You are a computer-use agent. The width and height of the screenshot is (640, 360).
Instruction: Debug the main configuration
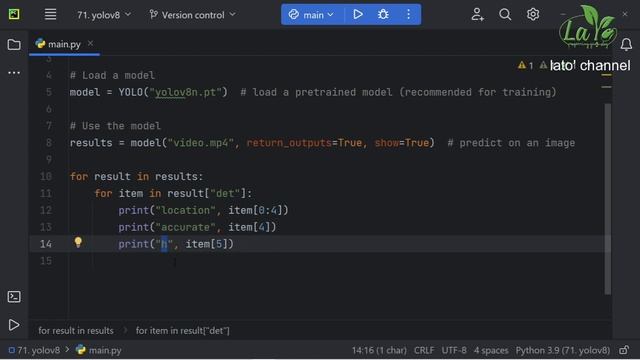(383, 15)
